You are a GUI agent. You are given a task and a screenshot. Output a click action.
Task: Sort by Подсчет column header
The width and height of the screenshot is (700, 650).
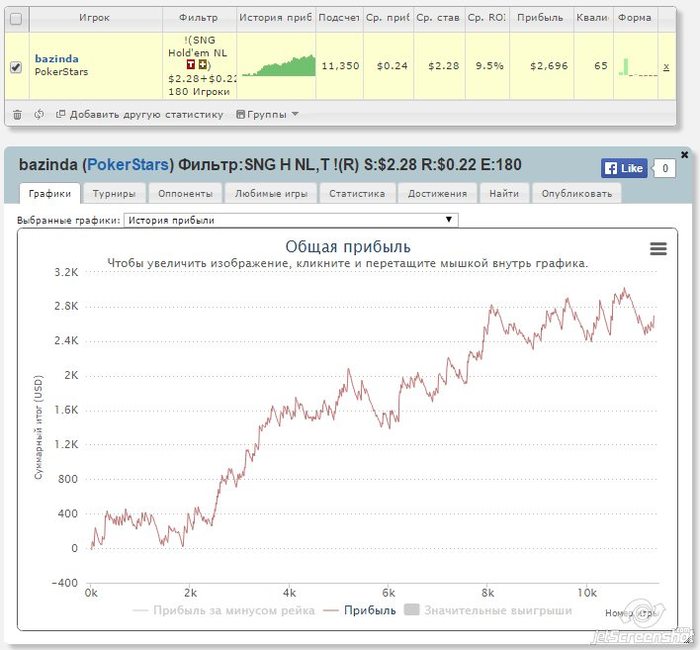click(x=339, y=18)
